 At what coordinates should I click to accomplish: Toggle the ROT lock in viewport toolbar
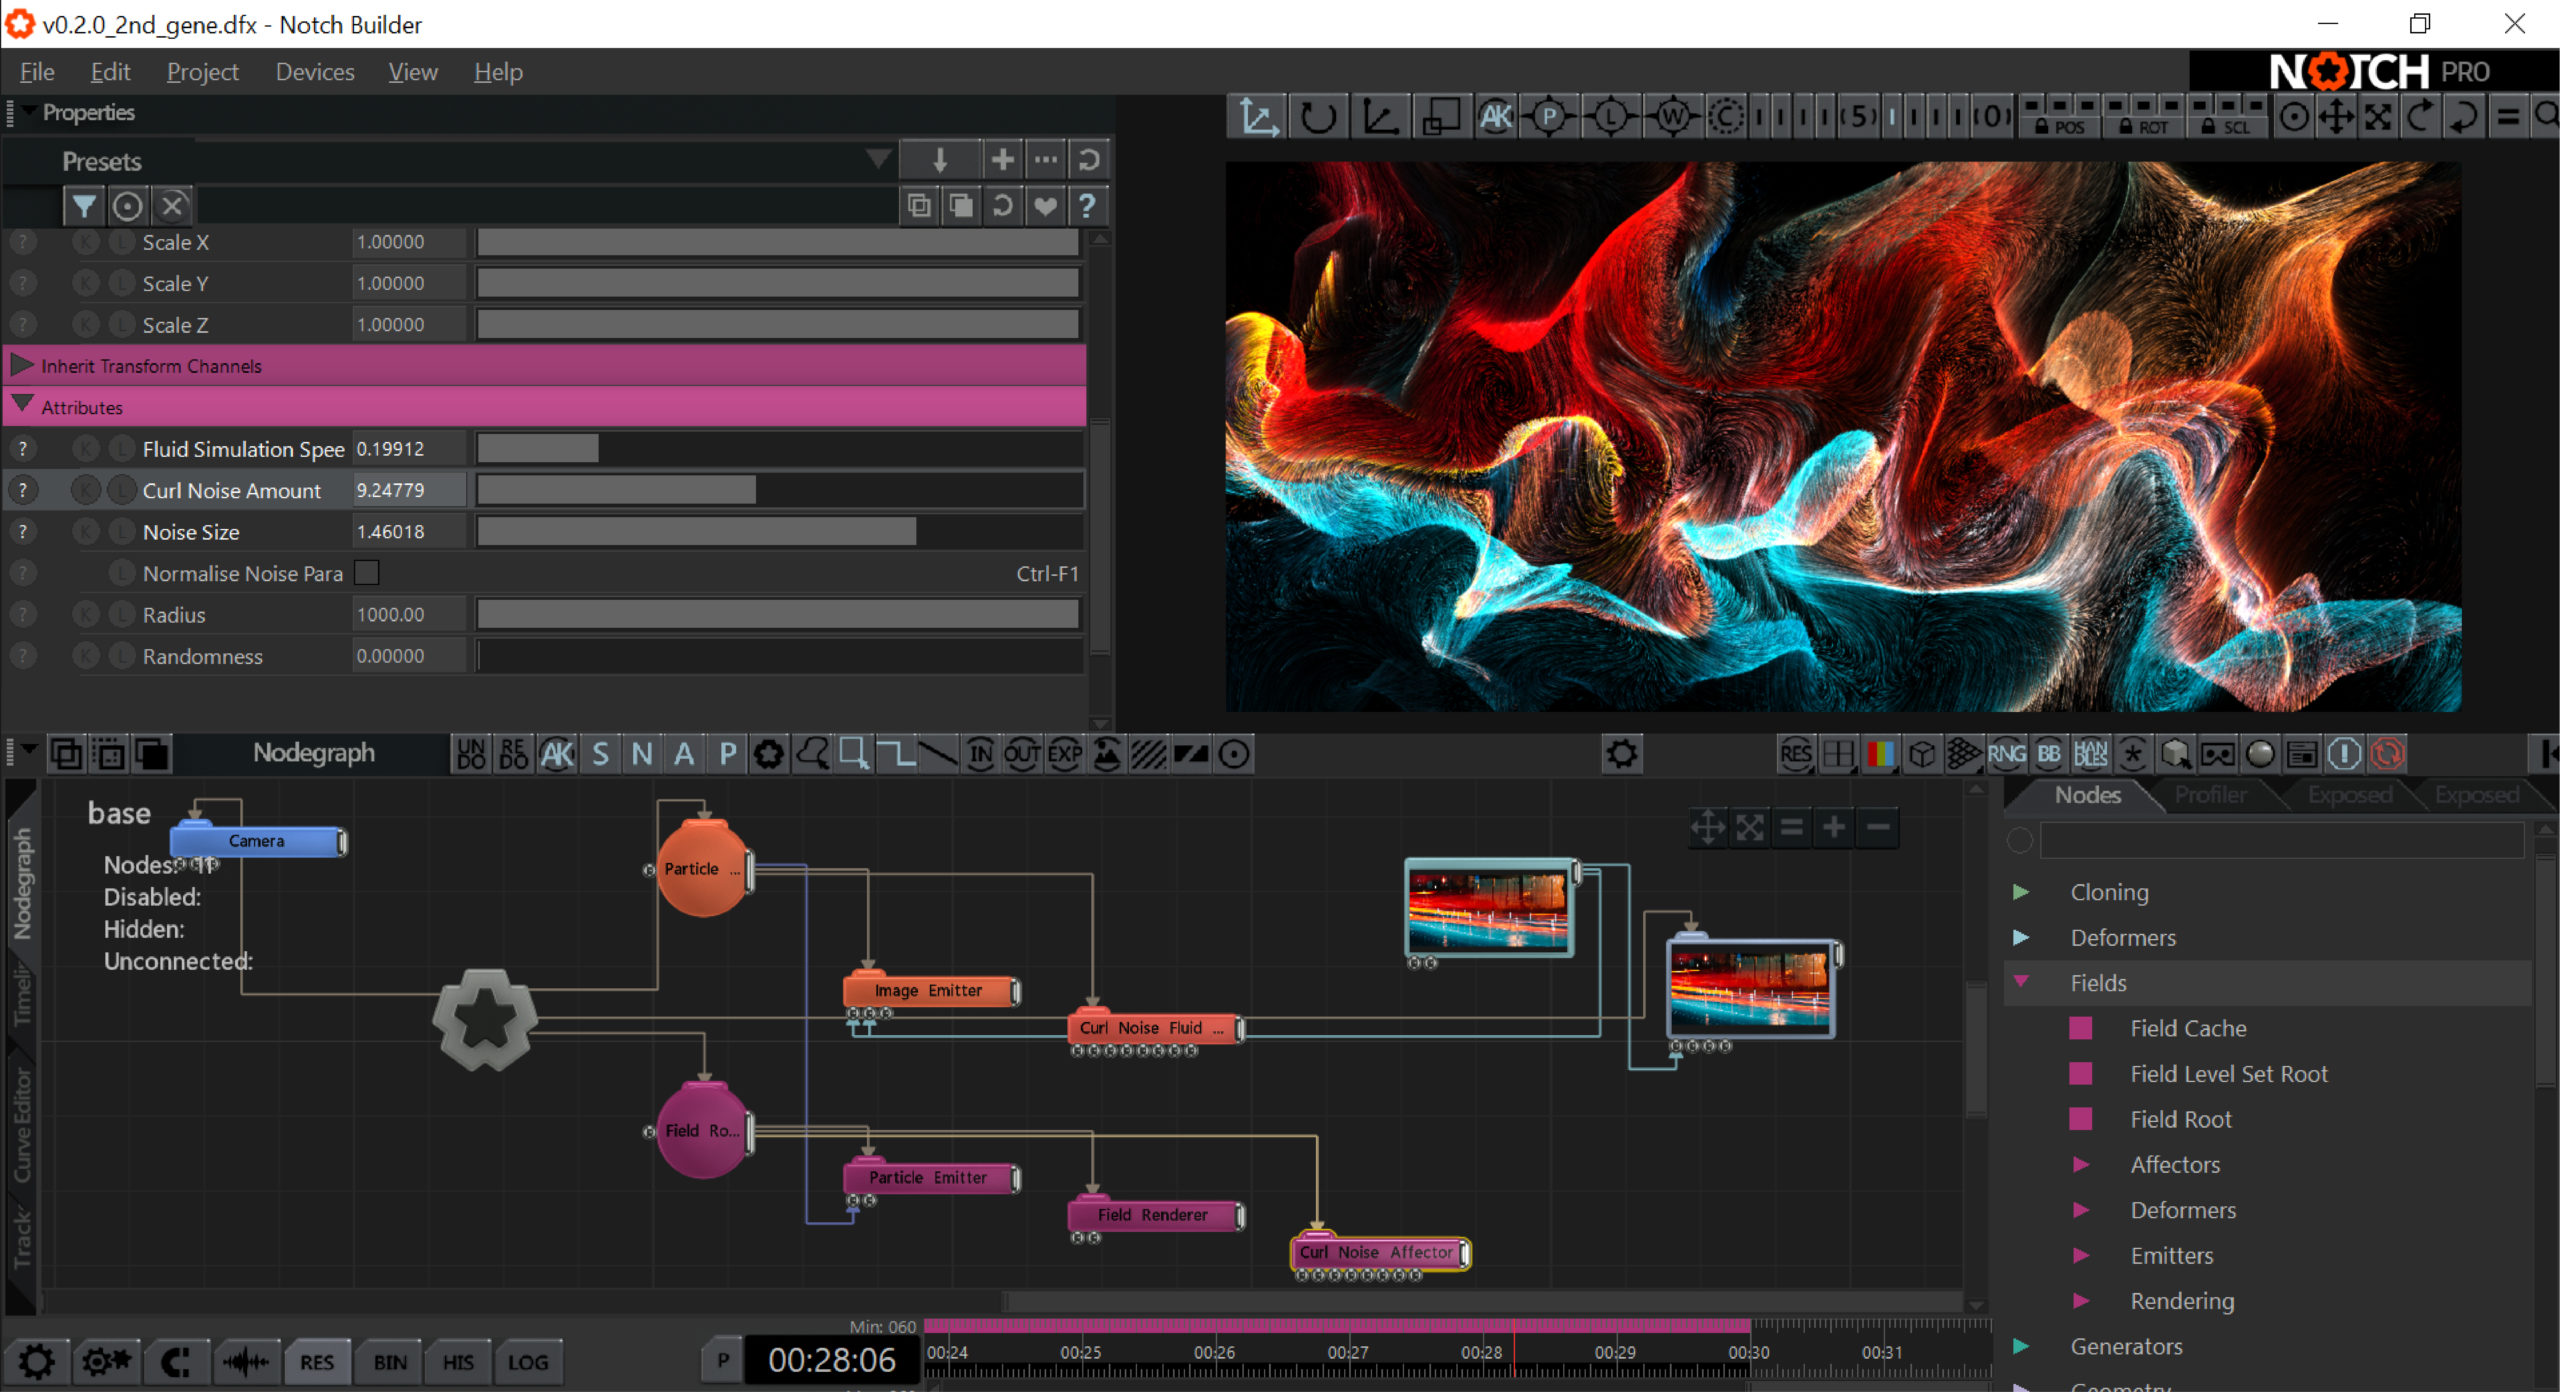click(2142, 127)
